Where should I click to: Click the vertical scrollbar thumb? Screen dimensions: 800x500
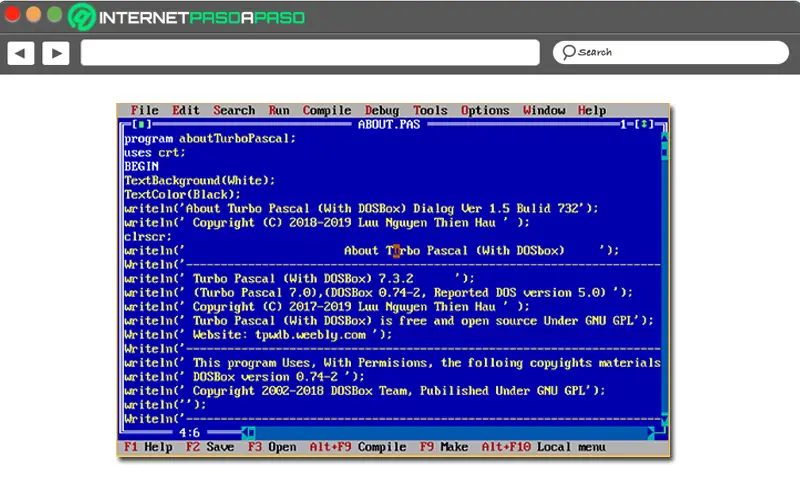(x=664, y=152)
